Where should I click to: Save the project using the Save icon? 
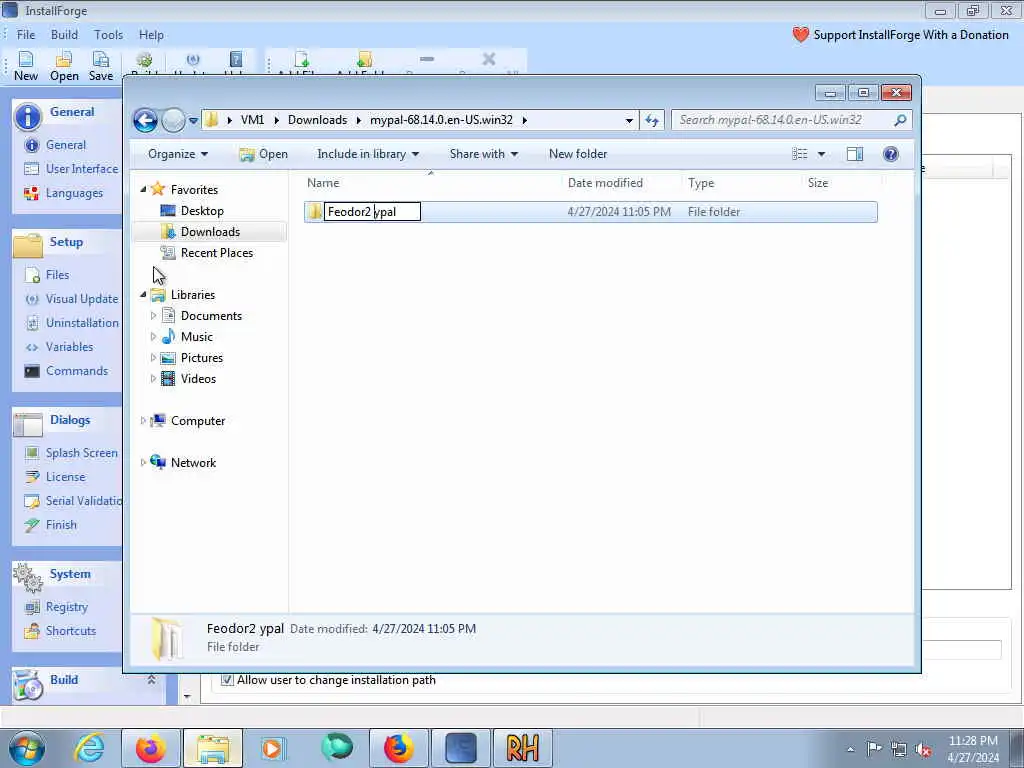point(101,67)
